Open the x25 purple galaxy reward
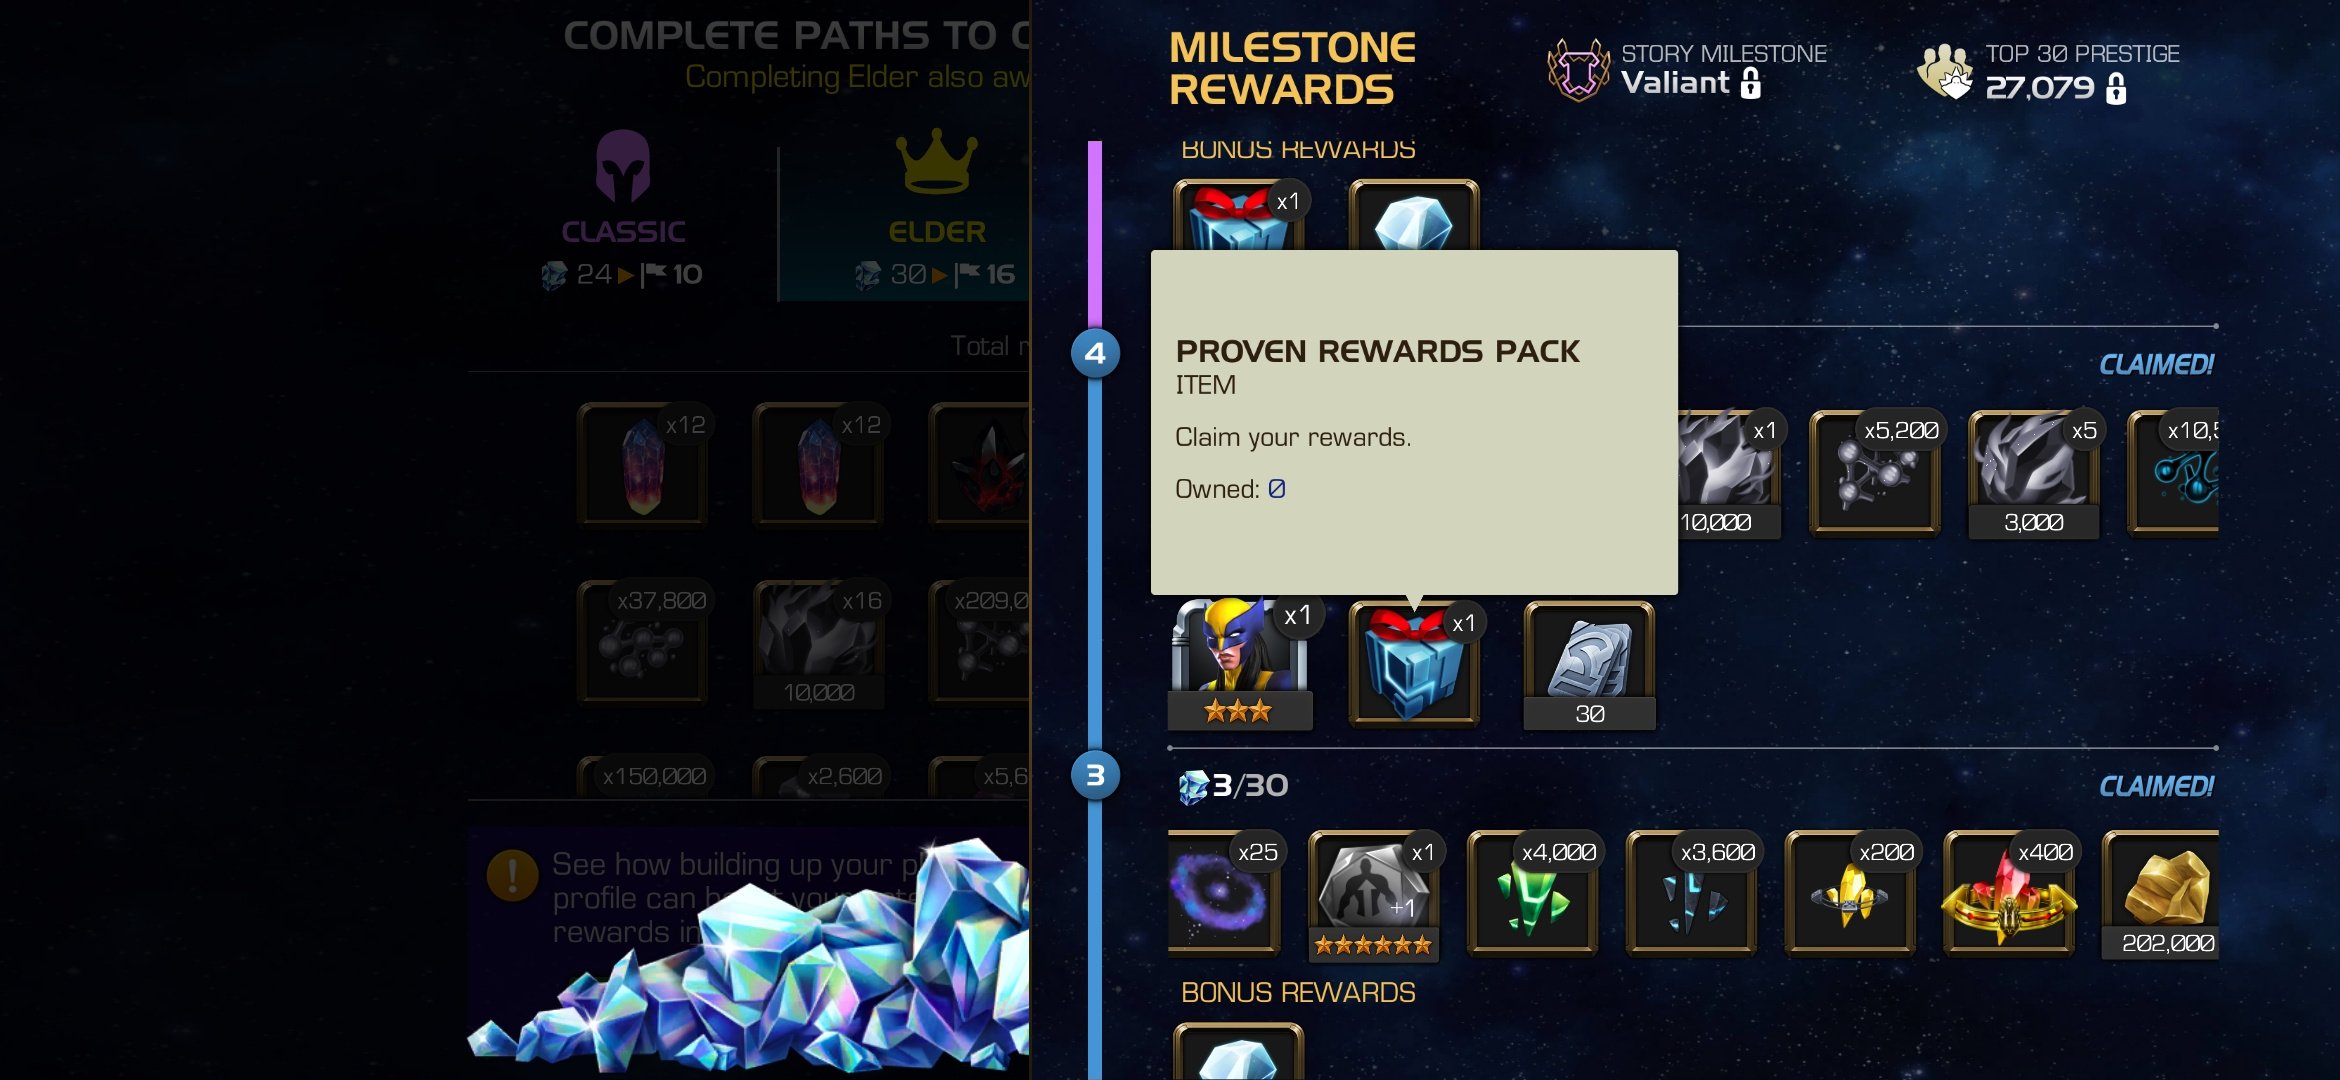This screenshot has height=1080, width=2340. coord(1224,892)
